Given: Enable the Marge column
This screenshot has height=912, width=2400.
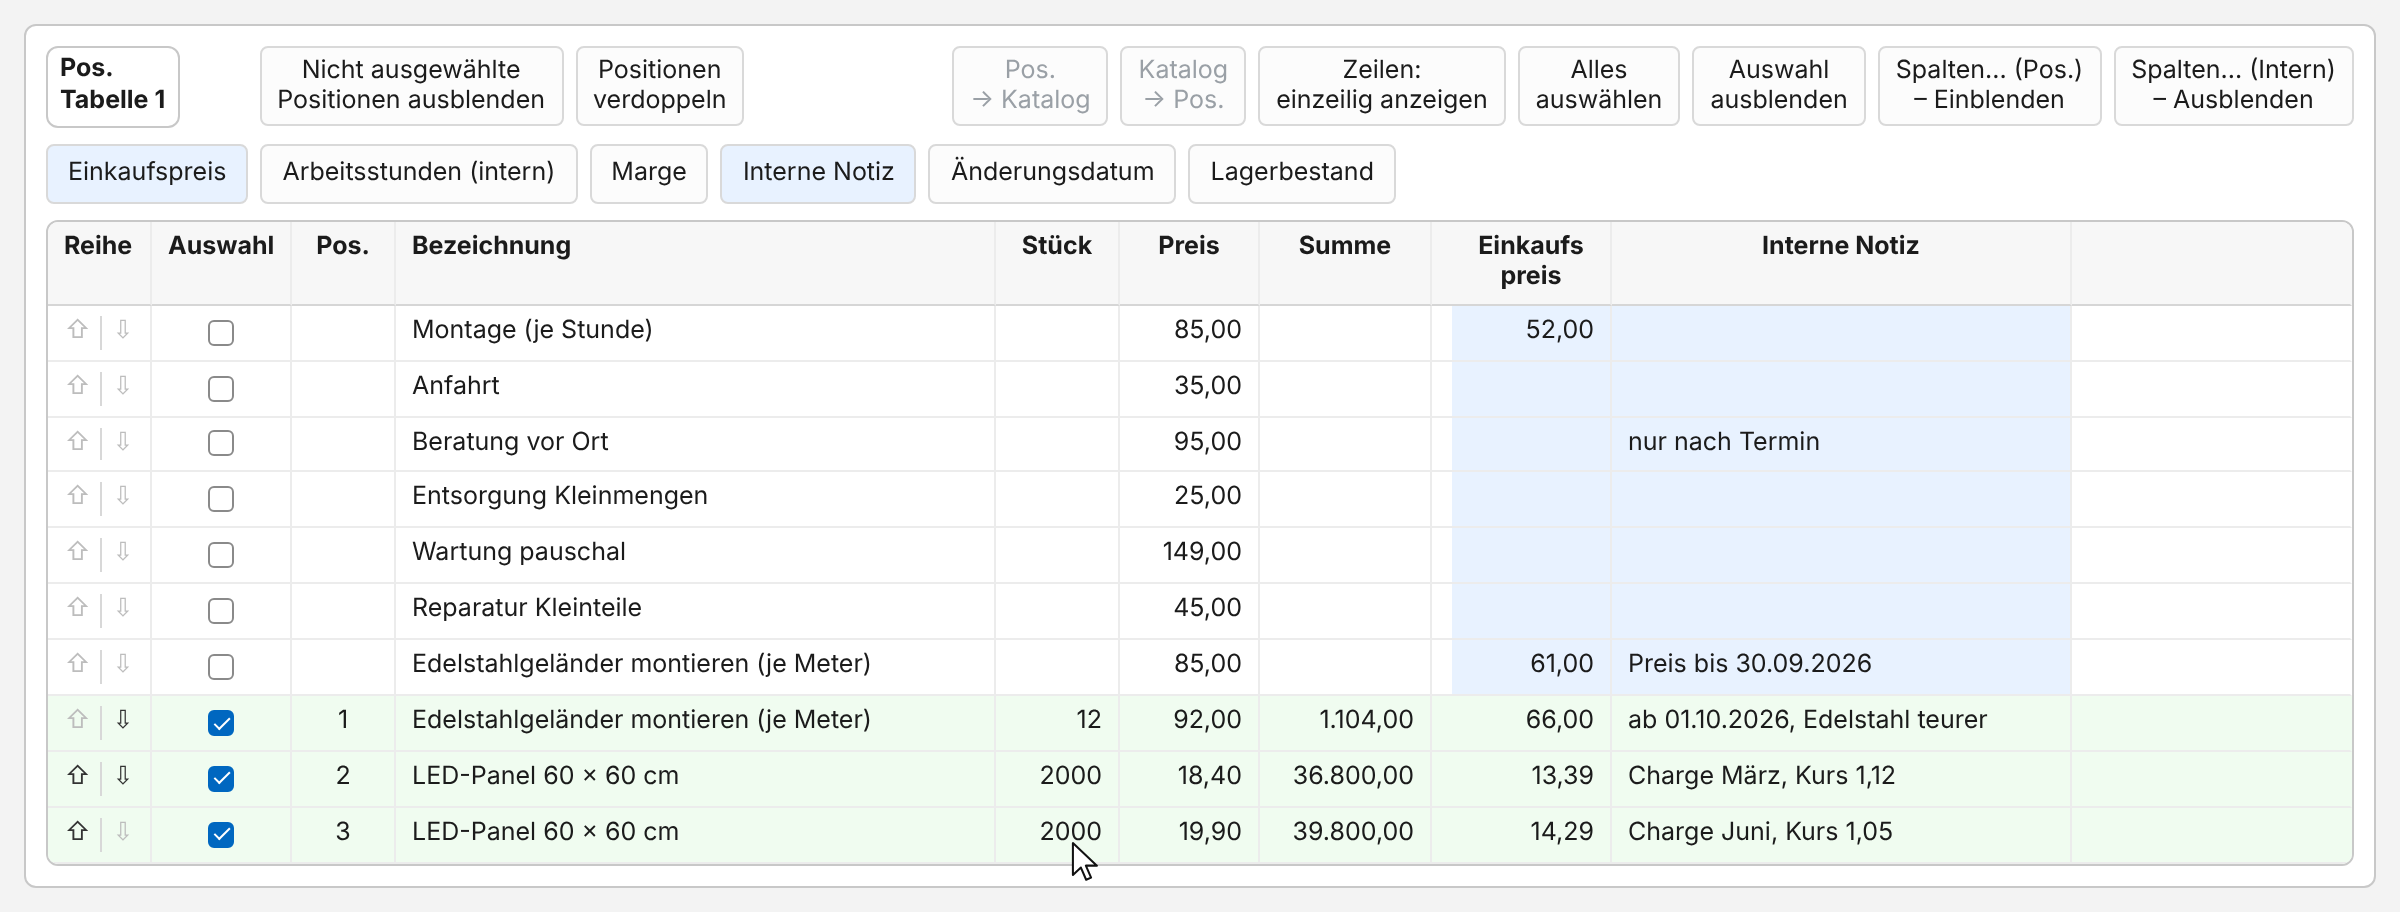Looking at the screenshot, I should click(x=649, y=173).
